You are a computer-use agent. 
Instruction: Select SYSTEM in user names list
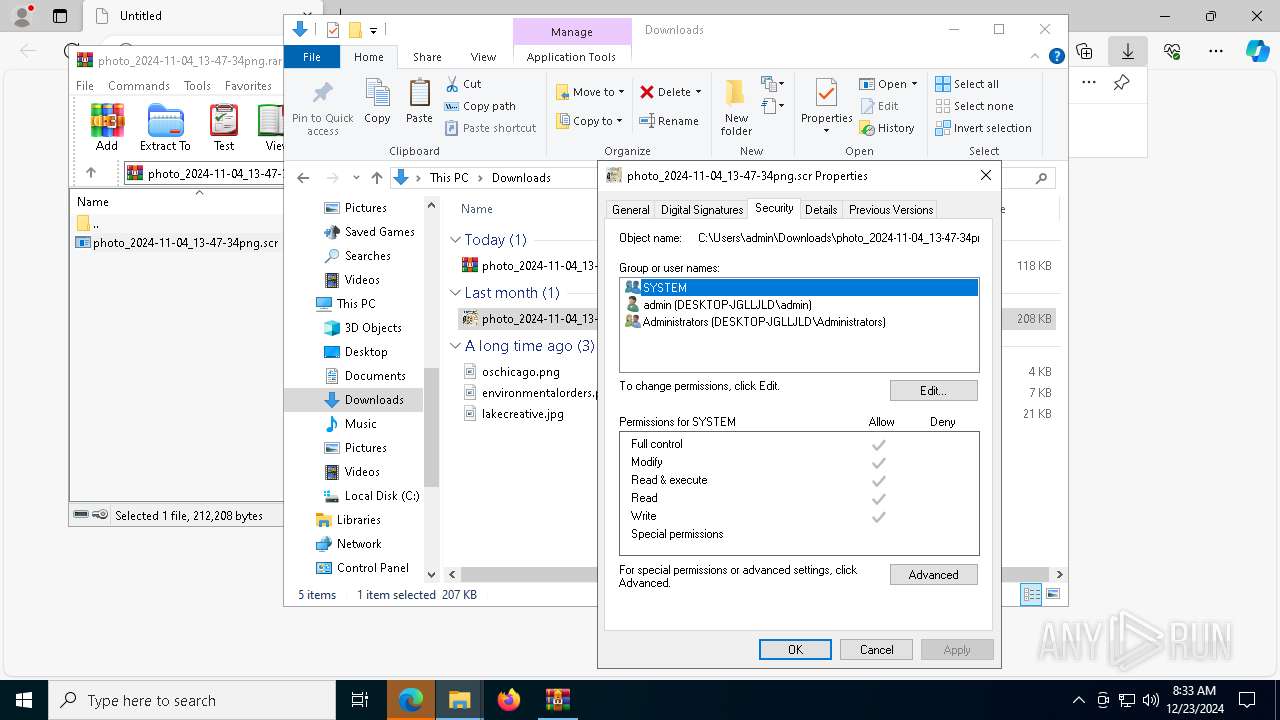click(799, 288)
